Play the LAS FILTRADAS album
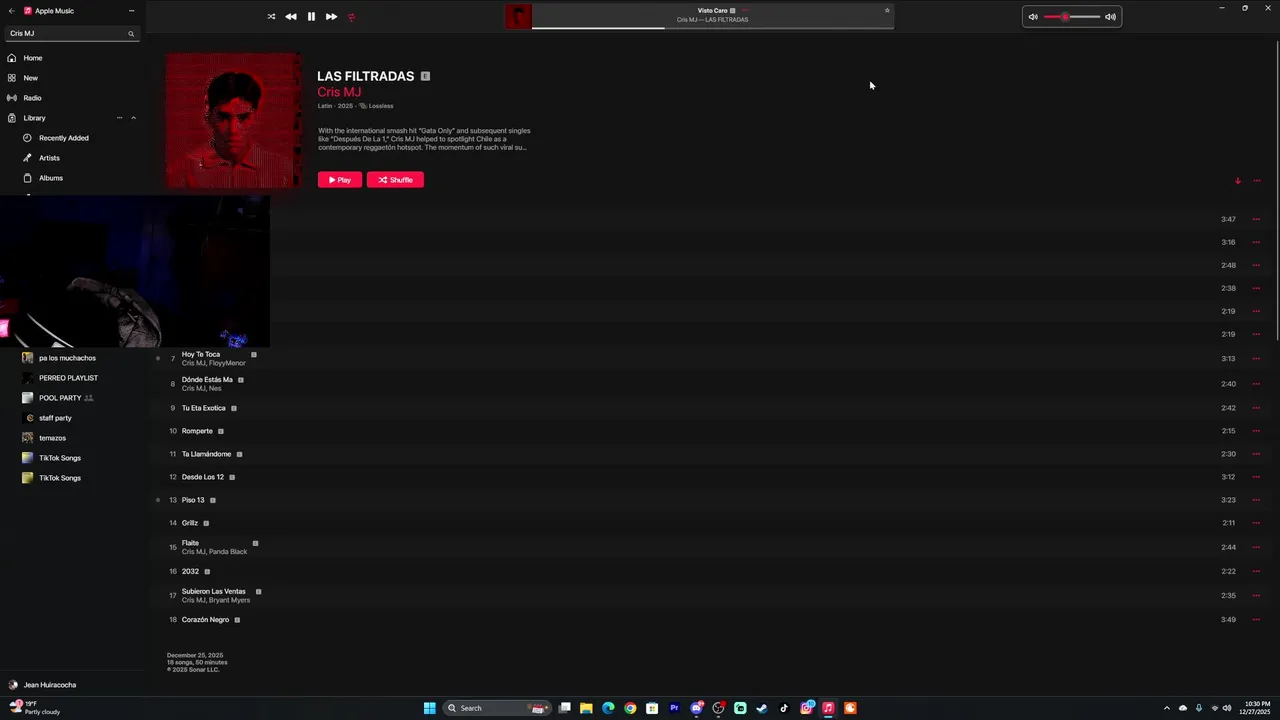This screenshot has height=720, width=1280. [x=340, y=180]
